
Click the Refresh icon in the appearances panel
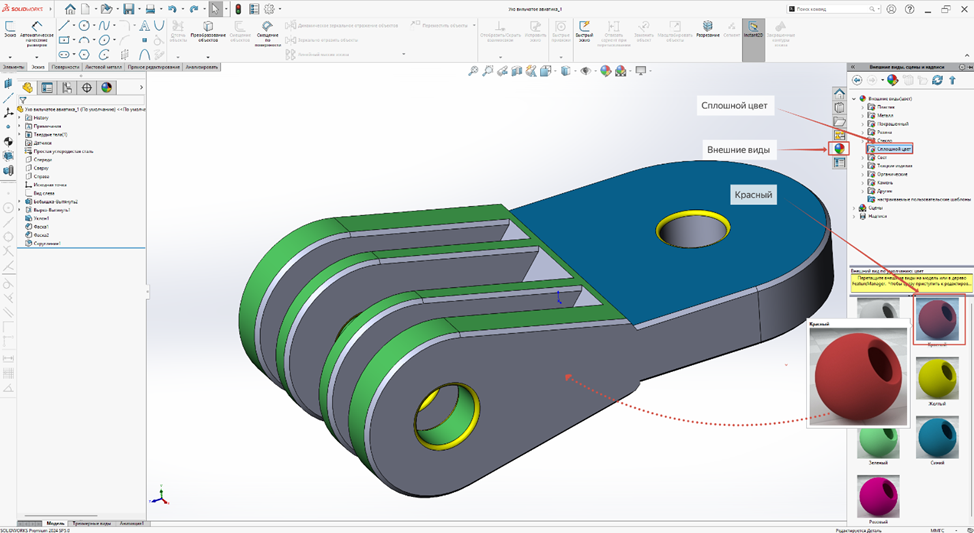point(937,80)
